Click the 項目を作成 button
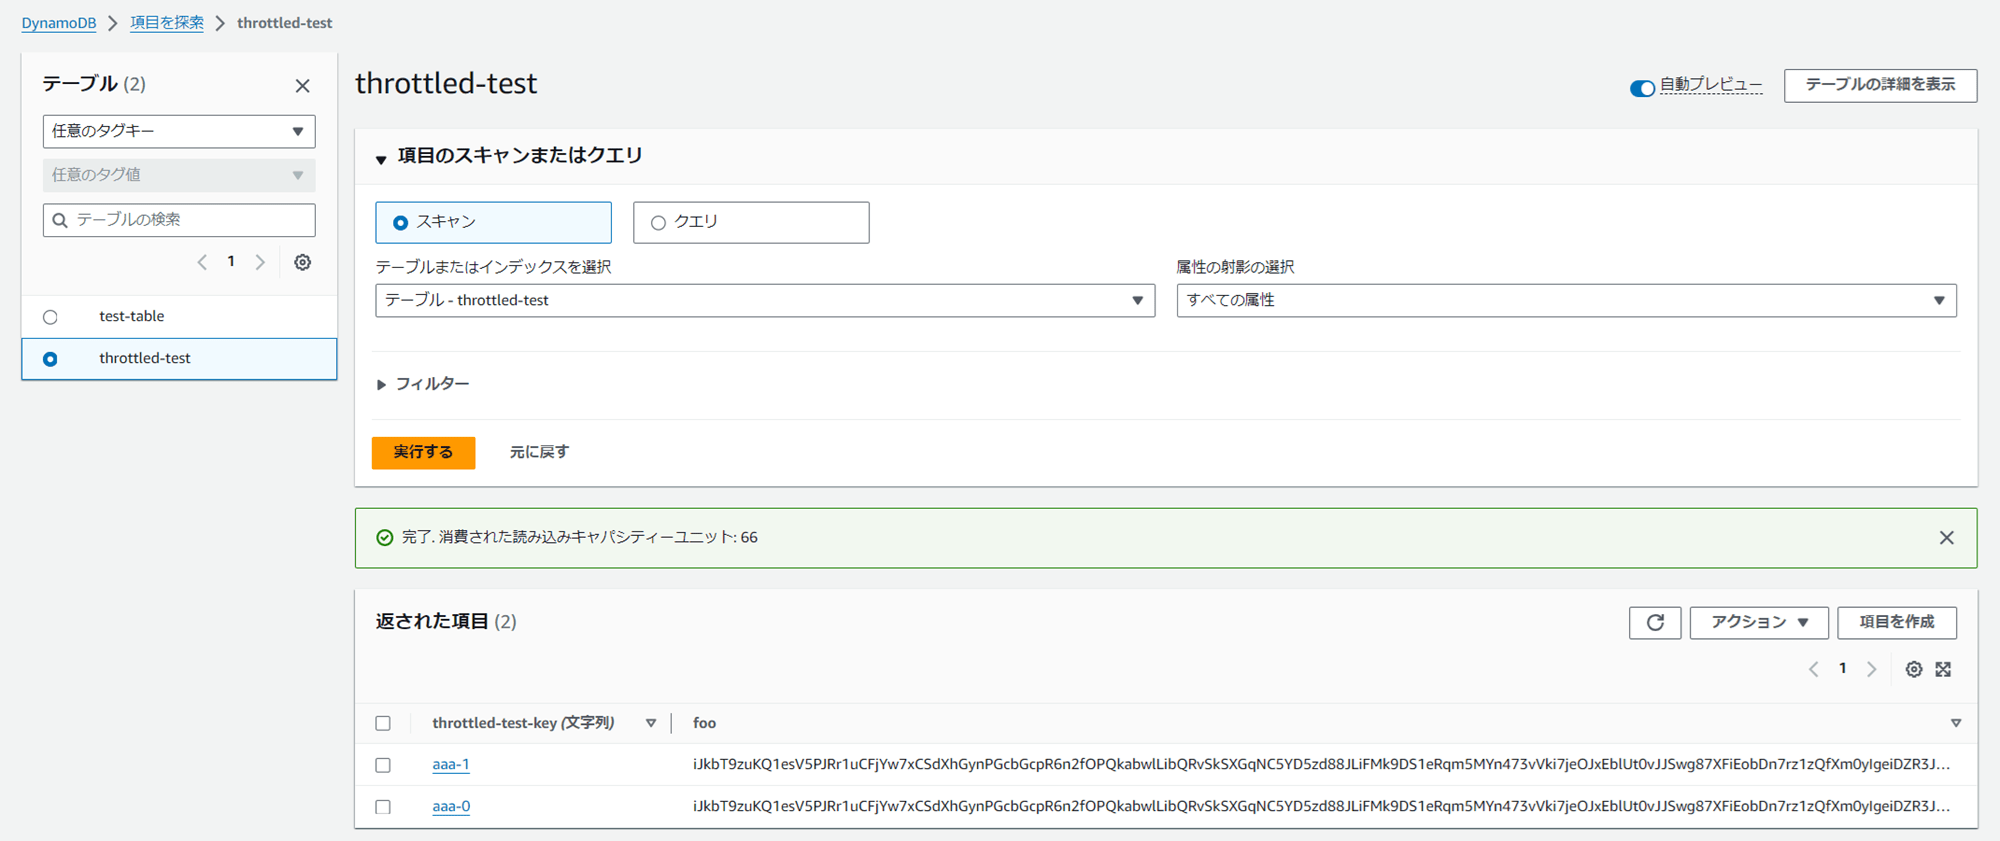 click(x=1897, y=622)
